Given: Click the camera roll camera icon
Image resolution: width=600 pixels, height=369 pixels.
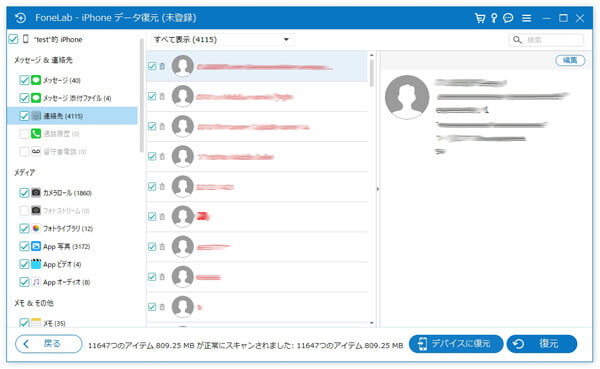Looking at the screenshot, I should click(x=36, y=193).
